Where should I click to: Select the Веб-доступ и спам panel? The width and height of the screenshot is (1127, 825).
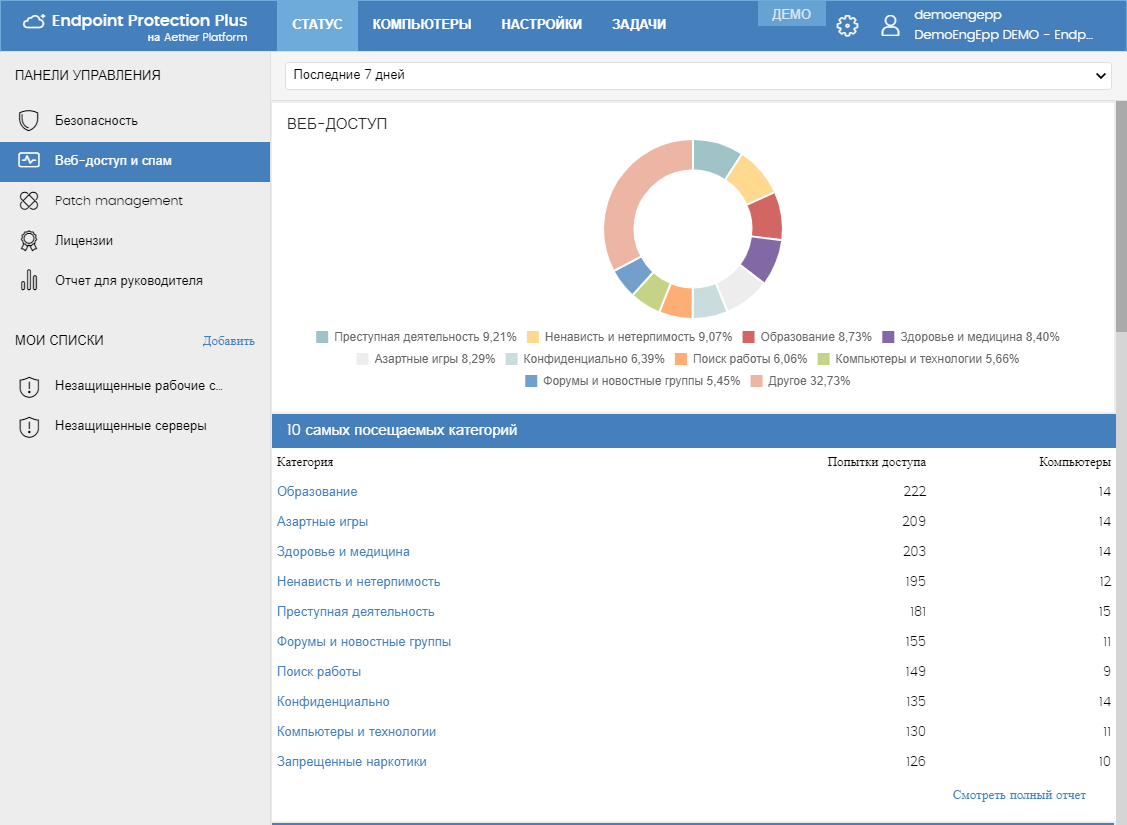click(x=135, y=161)
